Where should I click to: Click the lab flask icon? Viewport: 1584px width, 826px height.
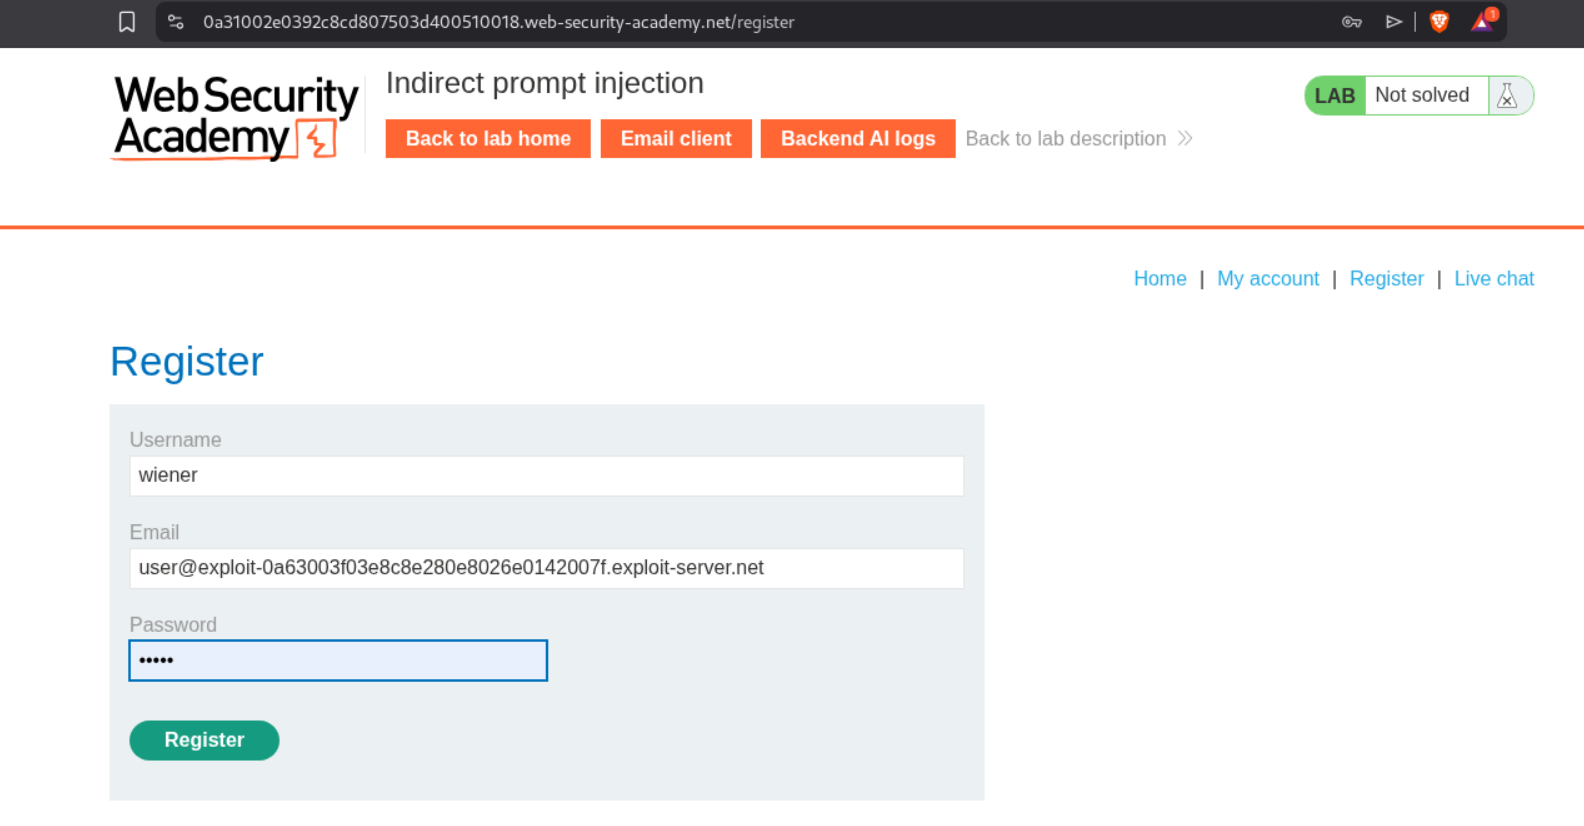point(1507,96)
